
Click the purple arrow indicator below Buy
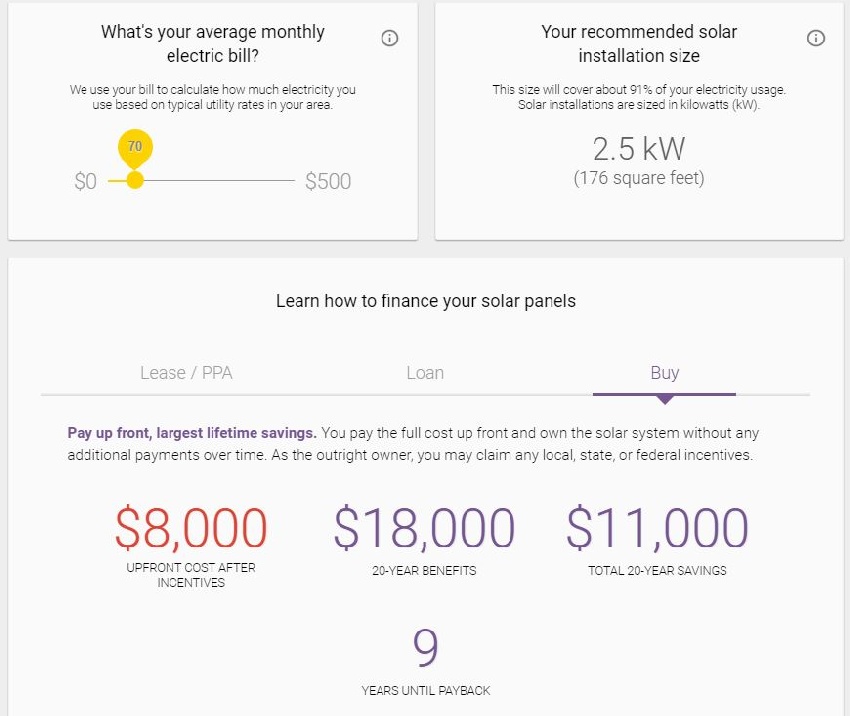[665, 400]
